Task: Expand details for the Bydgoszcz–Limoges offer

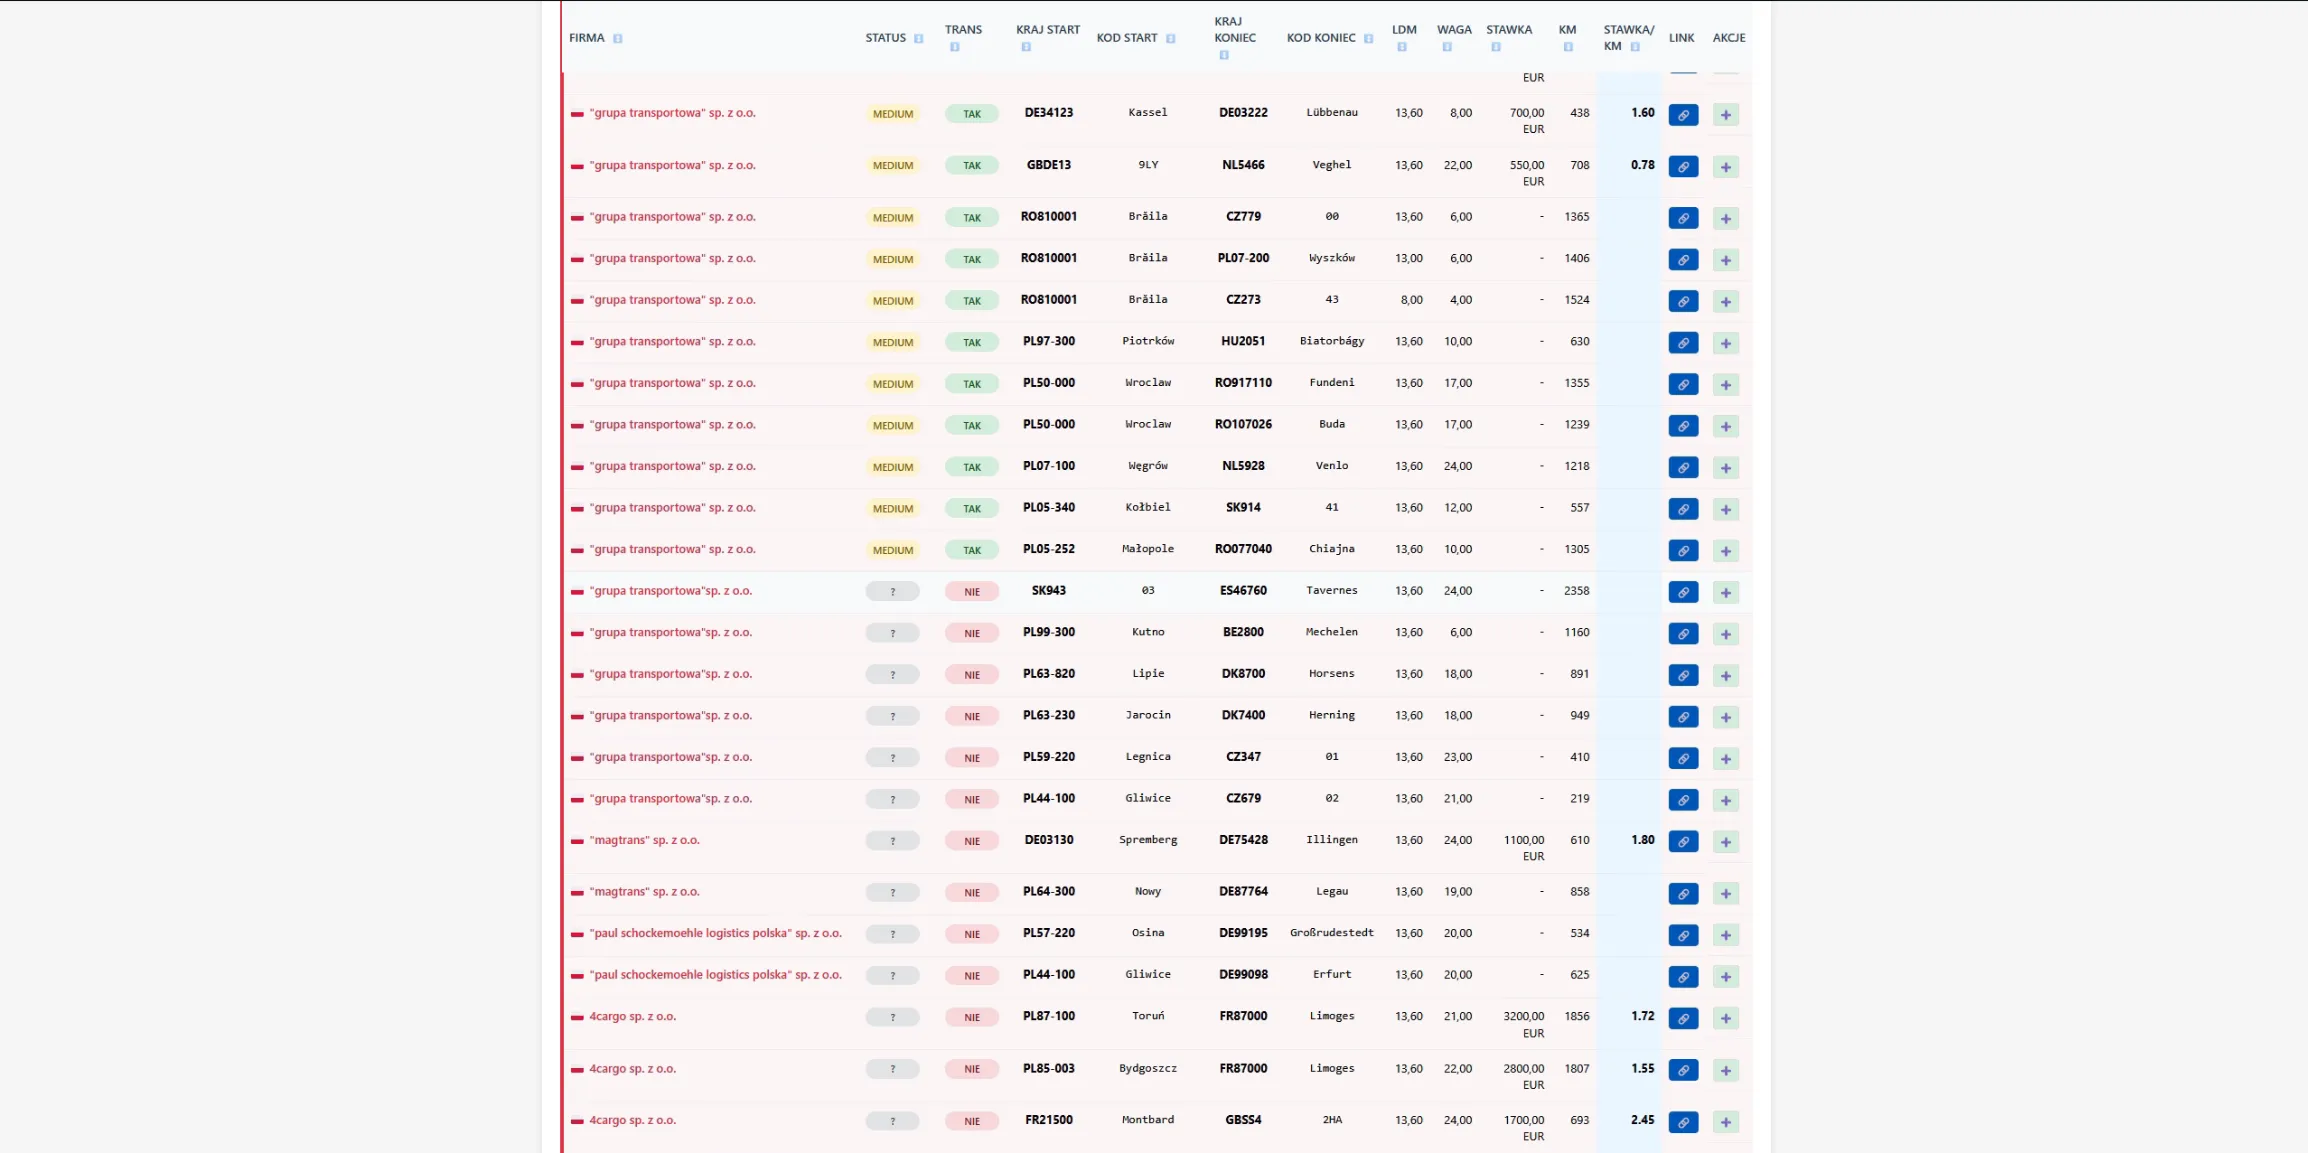Action: click(x=1725, y=1070)
